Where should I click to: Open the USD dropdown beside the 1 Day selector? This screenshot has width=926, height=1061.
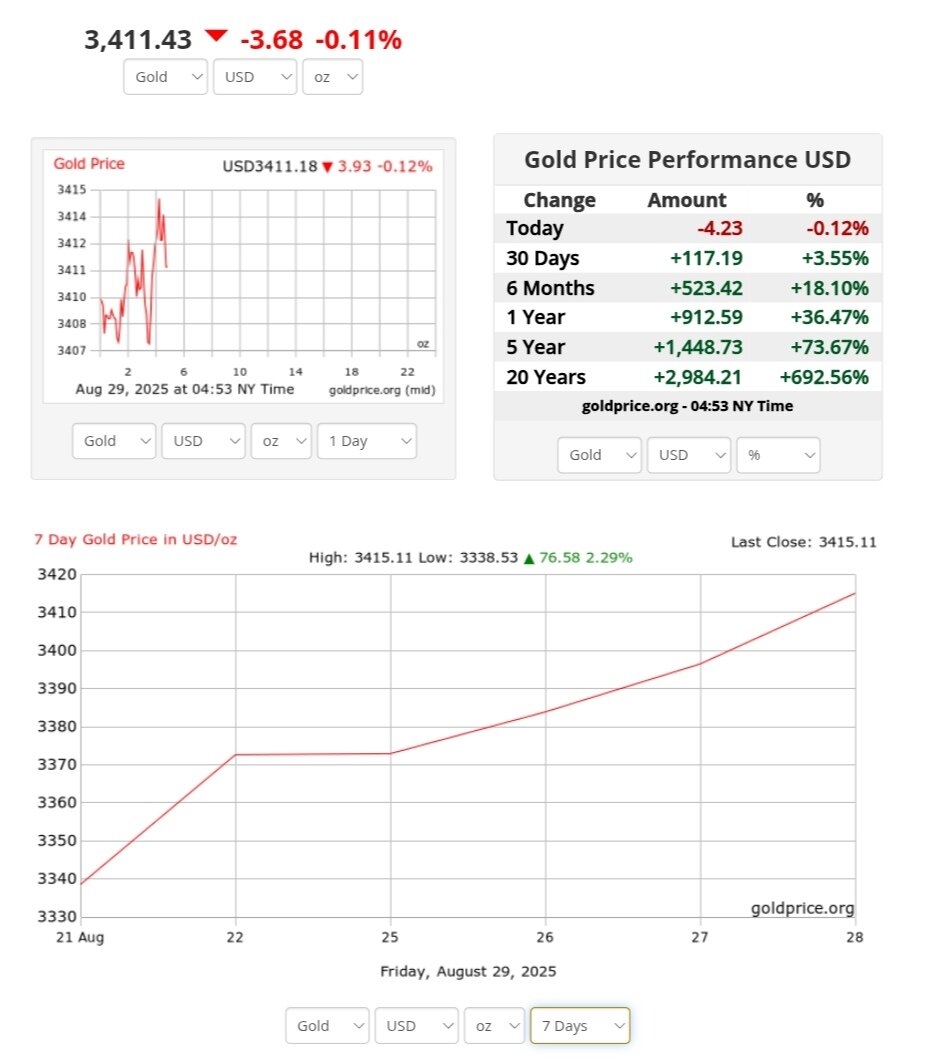click(202, 441)
